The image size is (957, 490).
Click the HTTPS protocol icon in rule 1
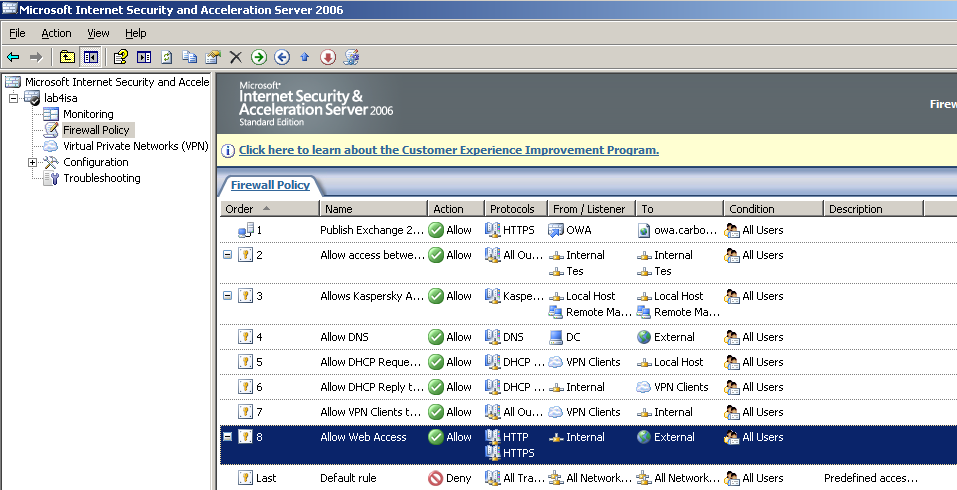493,230
